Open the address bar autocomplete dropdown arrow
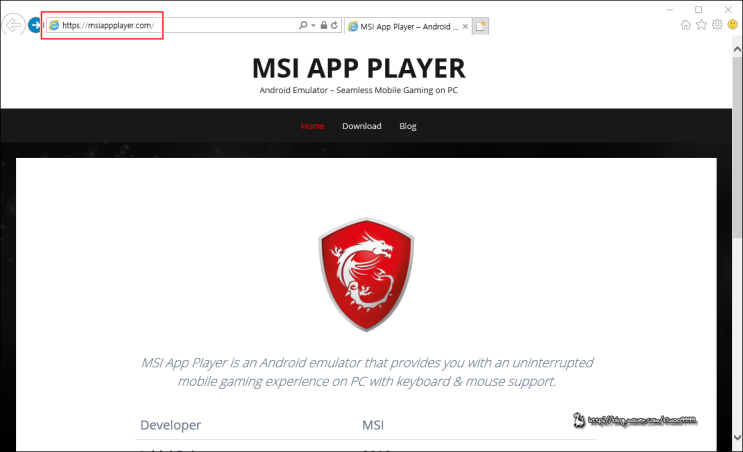Viewport: 743px width, 452px height. click(x=313, y=25)
